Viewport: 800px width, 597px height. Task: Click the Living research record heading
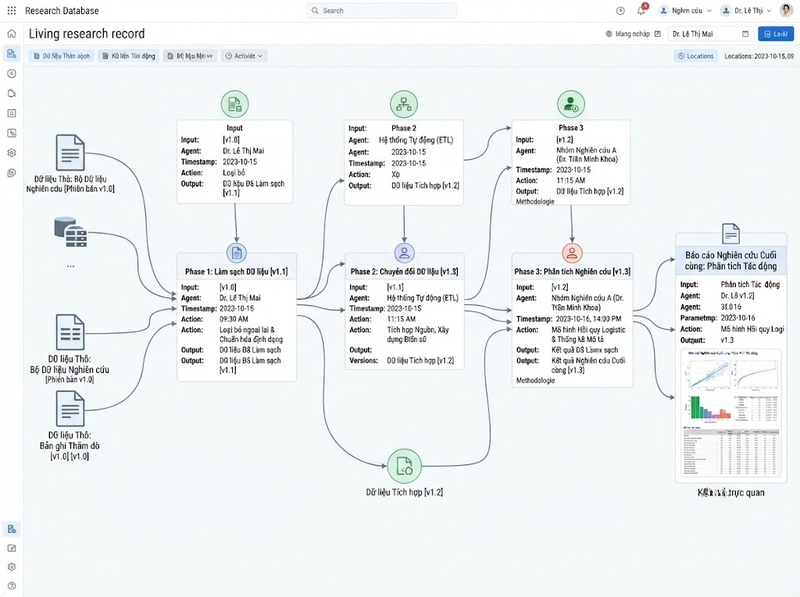point(87,34)
